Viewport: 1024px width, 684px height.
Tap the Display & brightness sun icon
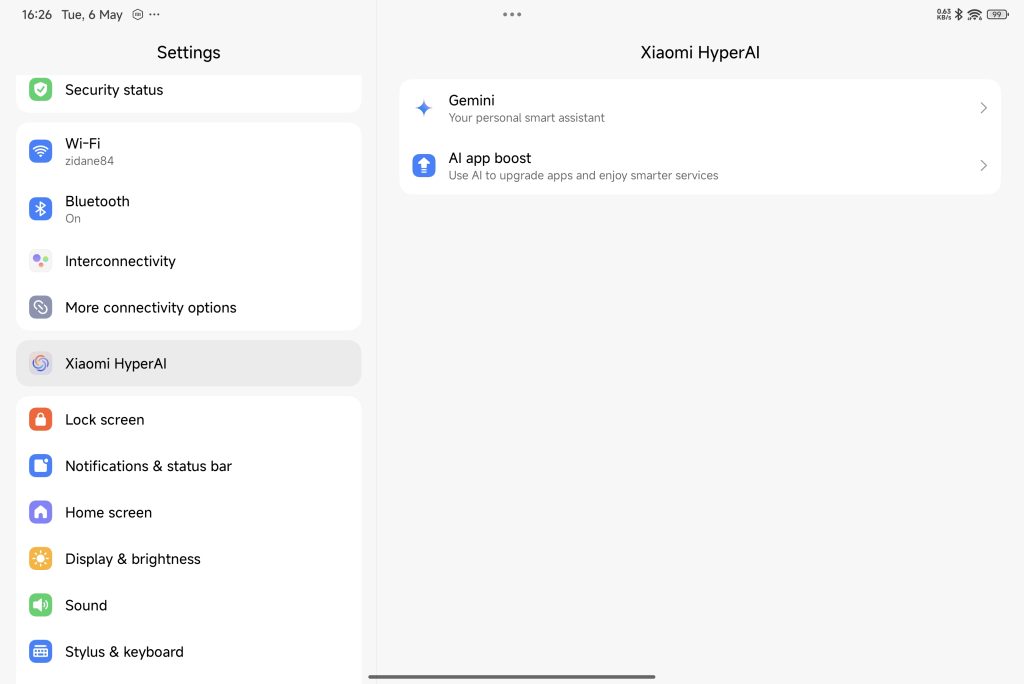click(40, 559)
